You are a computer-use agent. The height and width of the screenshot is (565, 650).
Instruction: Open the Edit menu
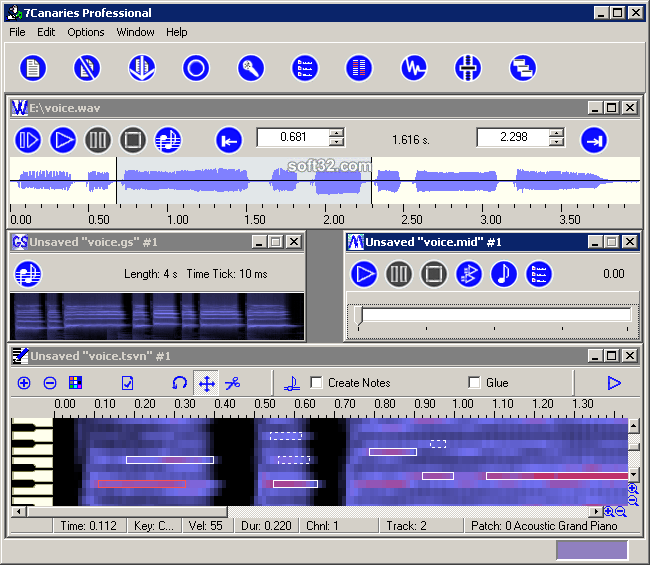tap(46, 32)
